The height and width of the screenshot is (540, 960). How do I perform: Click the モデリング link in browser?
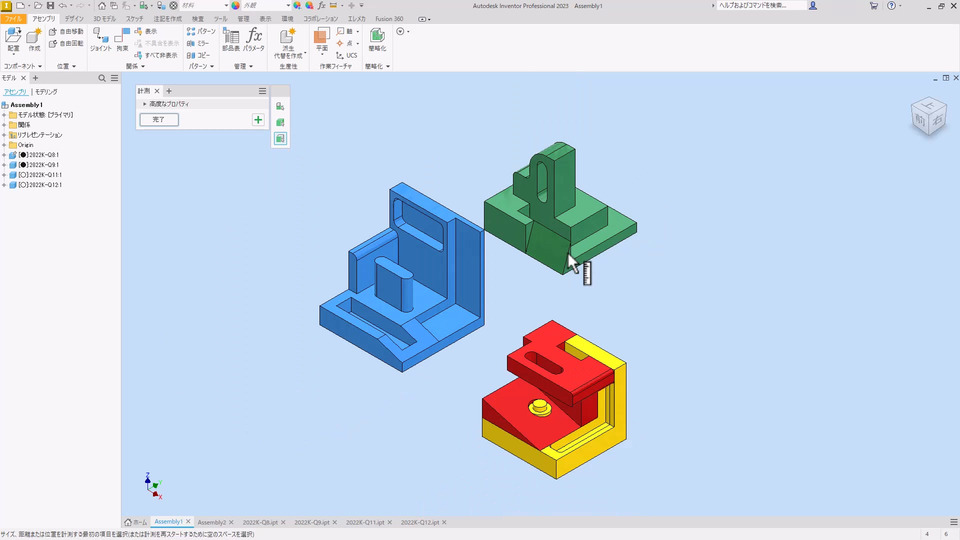coord(46,92)
